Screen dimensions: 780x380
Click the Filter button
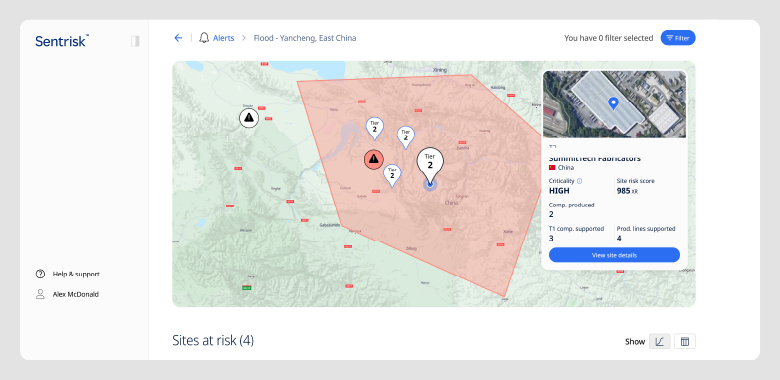(678, 38)
